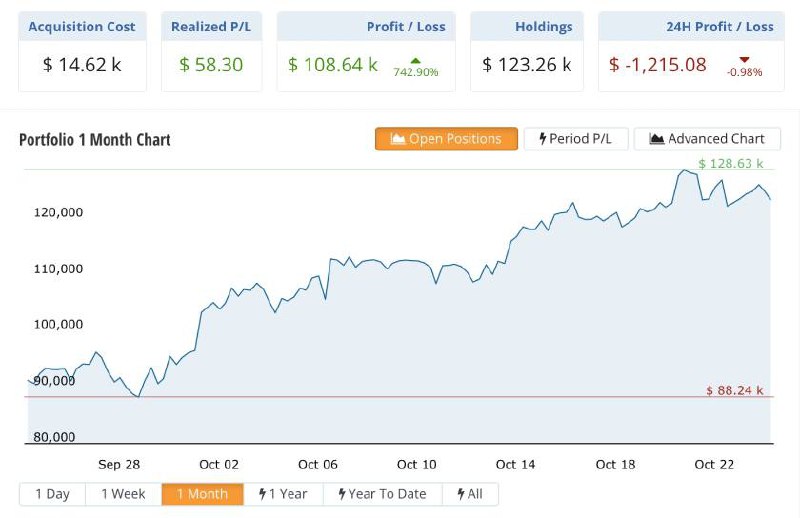Click the green up arrow under Profit / Loss
This screenshot has height=518, width=800.
[x=416, y=61]
